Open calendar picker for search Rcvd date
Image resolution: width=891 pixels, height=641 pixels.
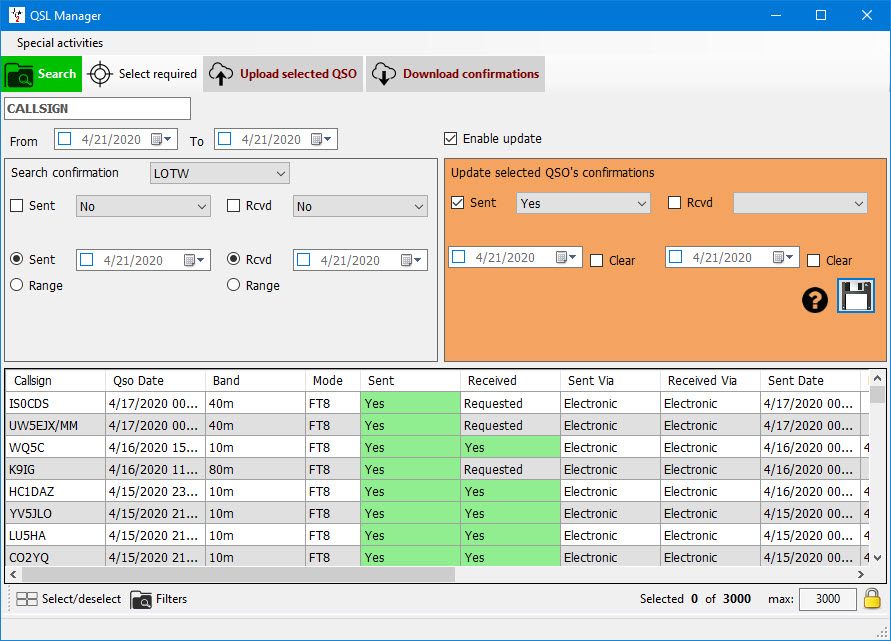pos(411,260)
